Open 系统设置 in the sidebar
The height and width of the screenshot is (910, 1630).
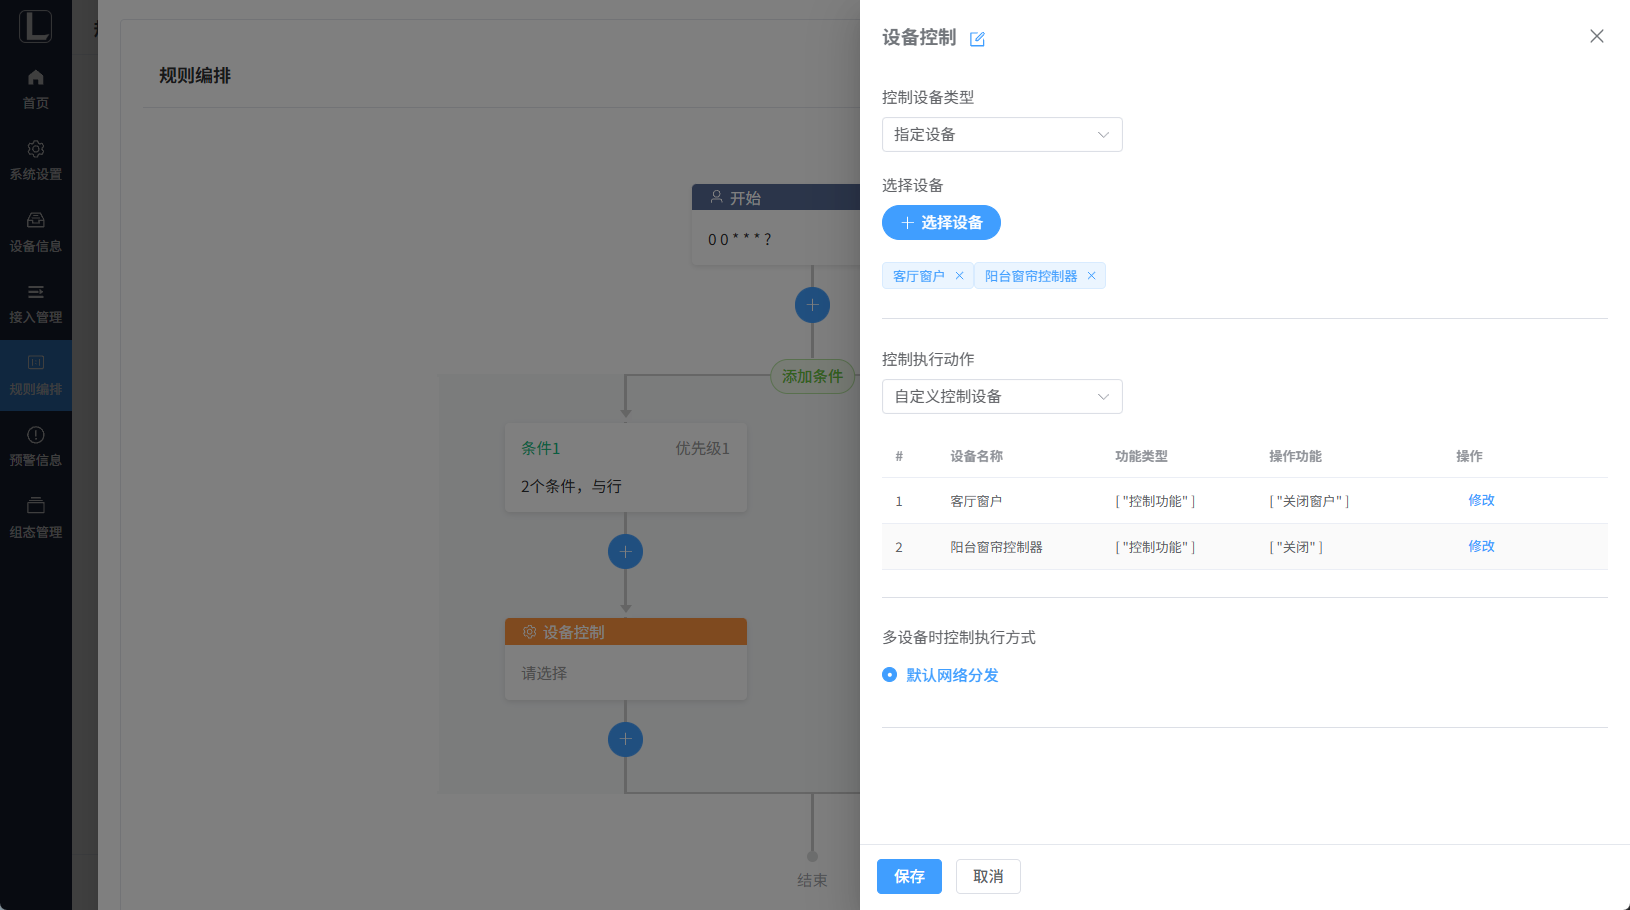[x=36, y=160]
